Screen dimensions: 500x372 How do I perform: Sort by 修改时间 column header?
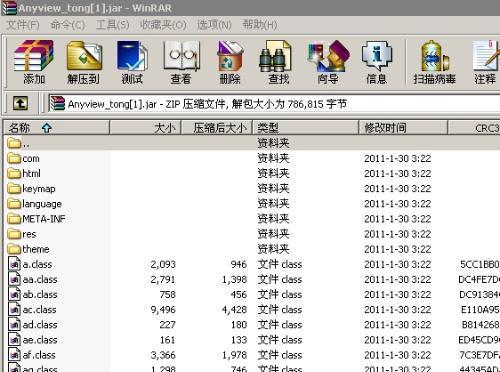pyautogui.click(x=403, y=128)
